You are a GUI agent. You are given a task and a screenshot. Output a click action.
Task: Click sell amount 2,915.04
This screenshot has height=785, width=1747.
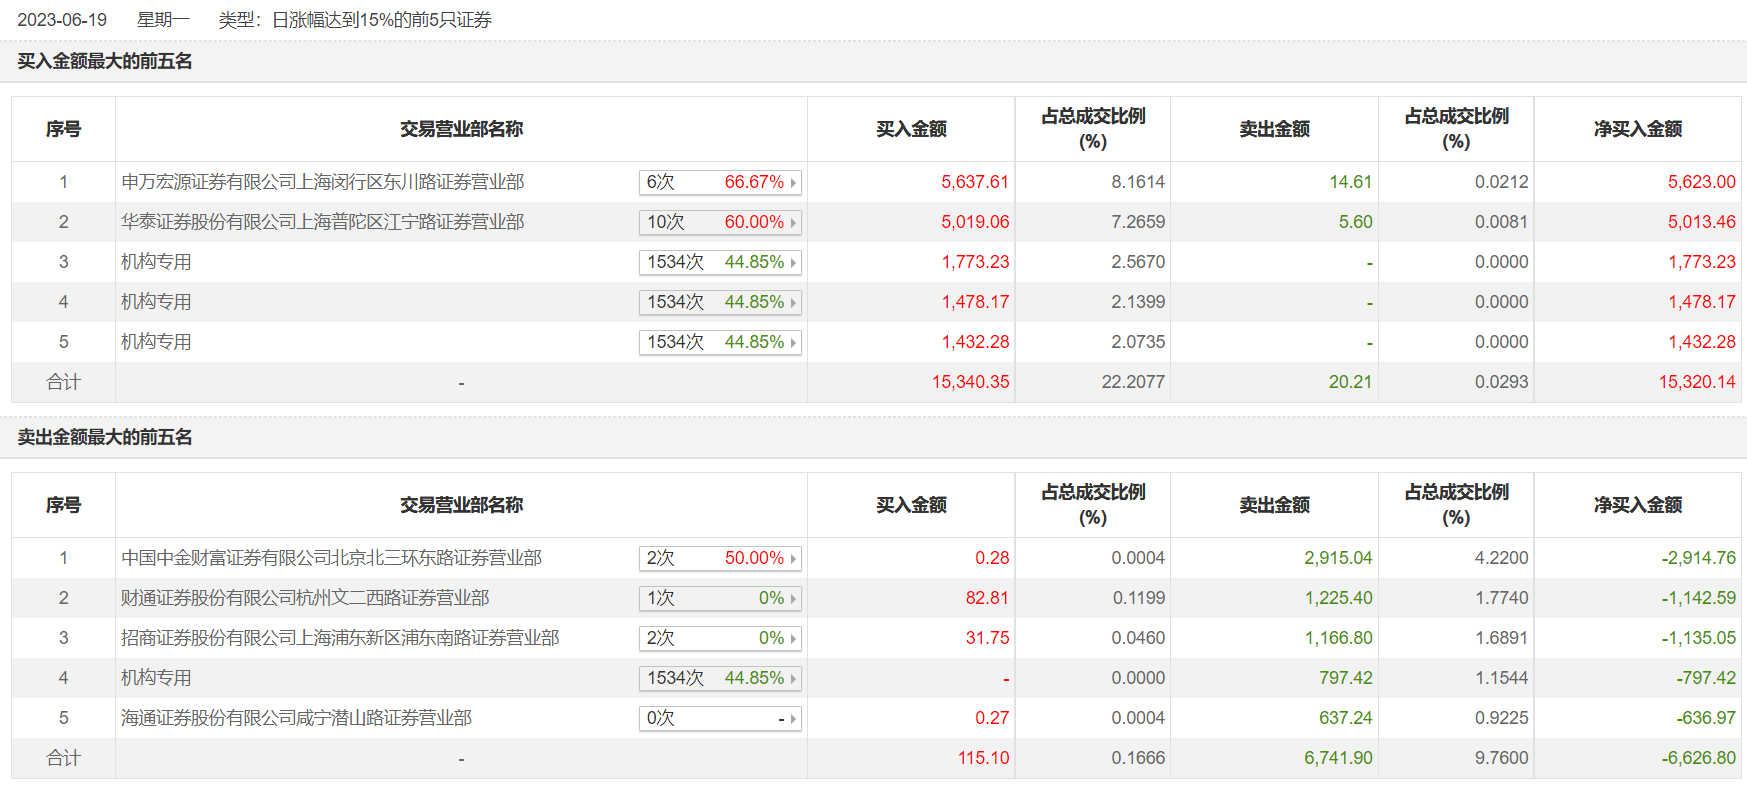point(1338,558)
